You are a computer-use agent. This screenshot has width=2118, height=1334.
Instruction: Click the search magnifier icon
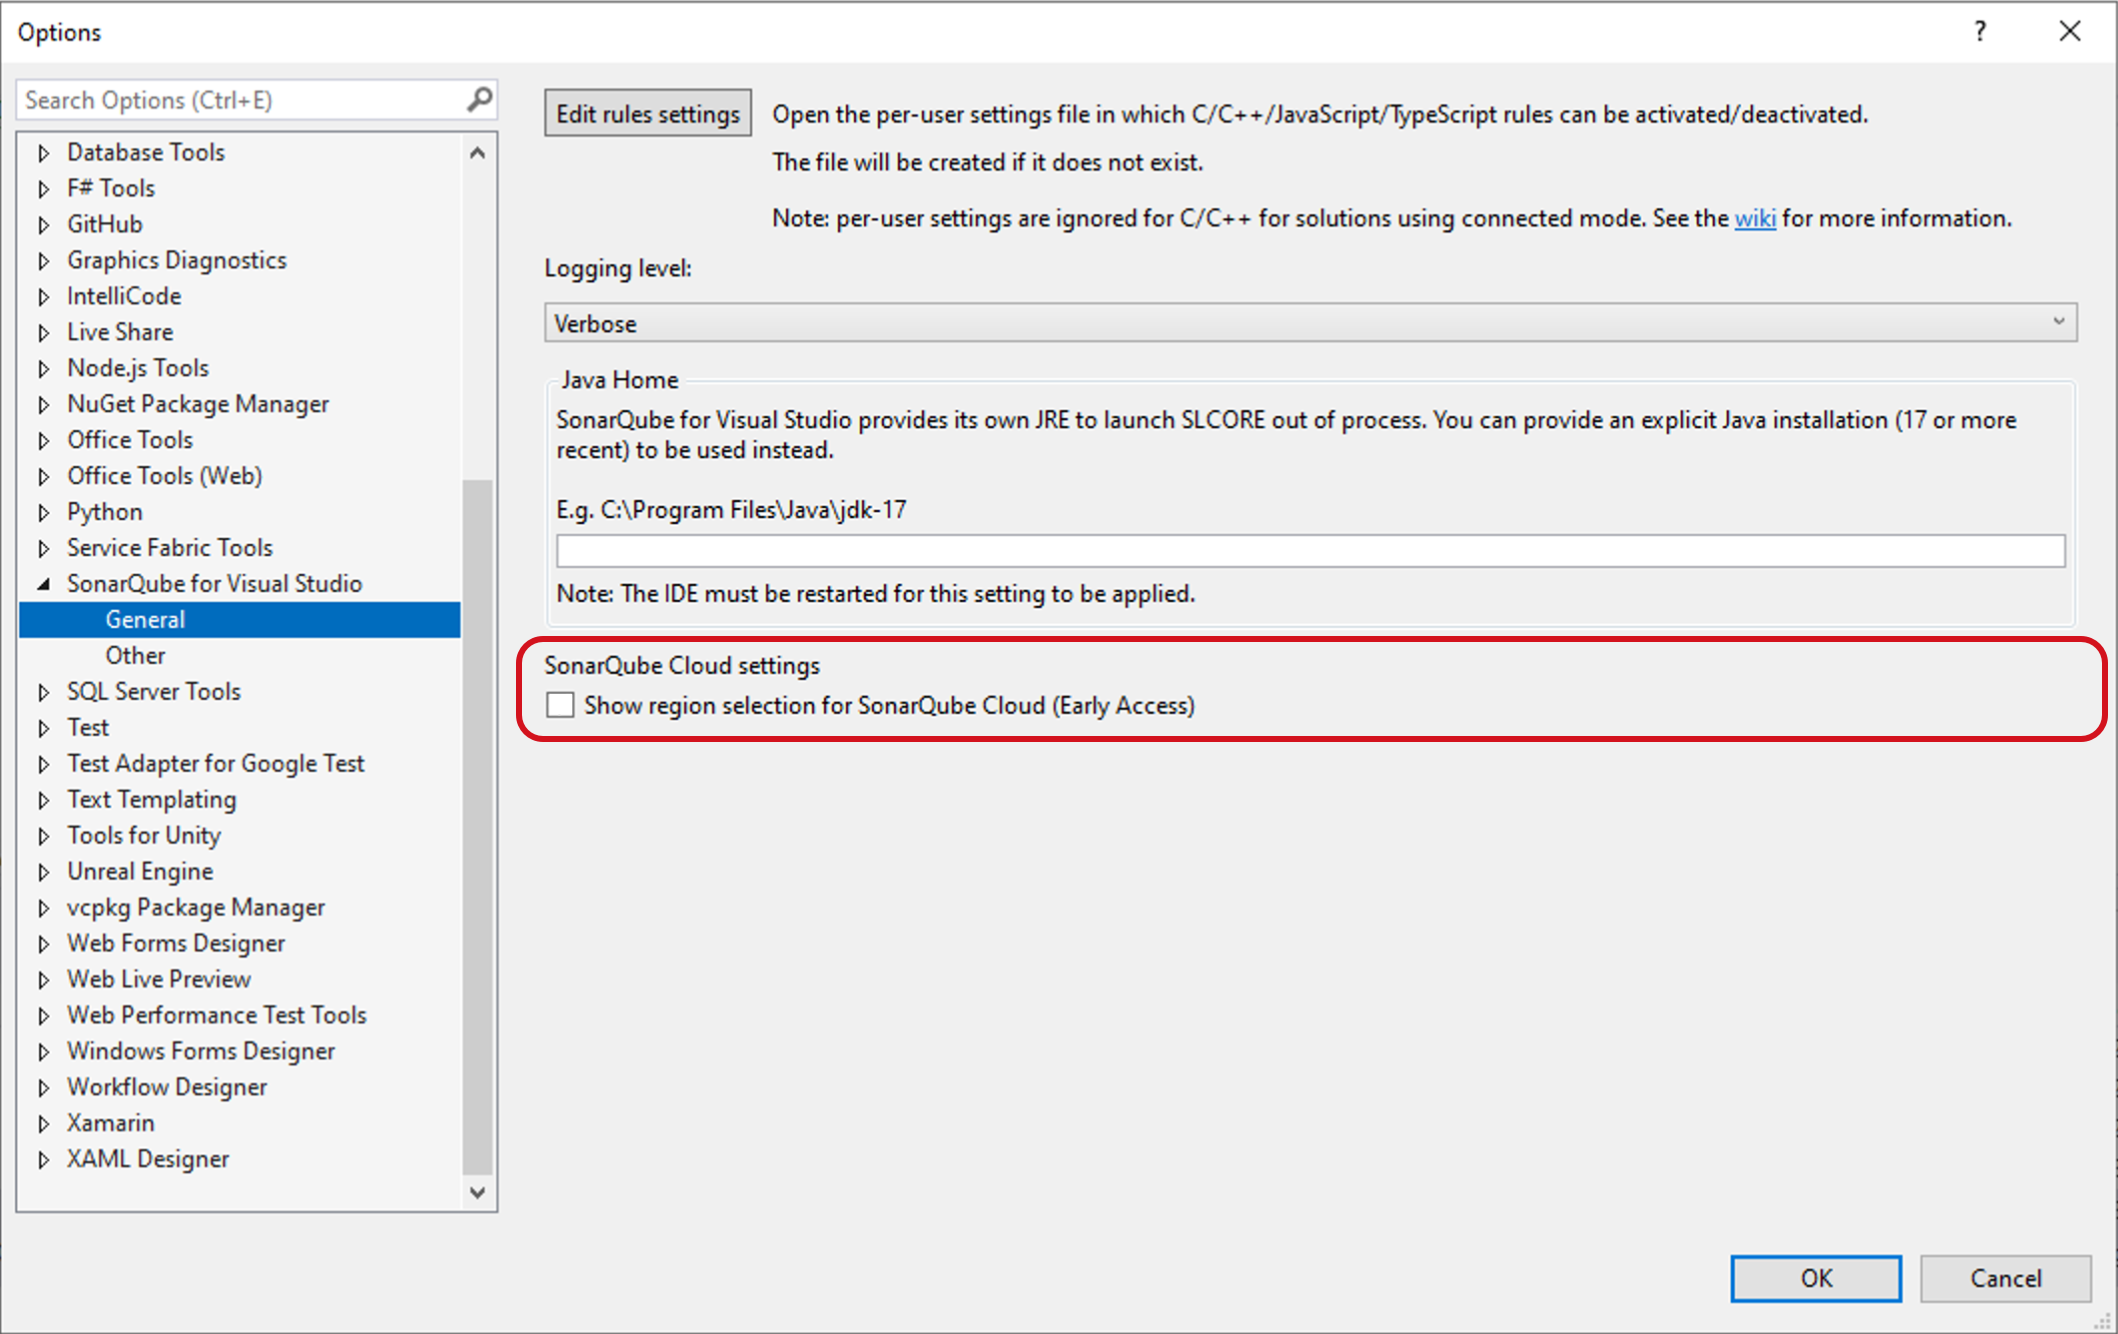pyautogui.click(x=479, y=100)
